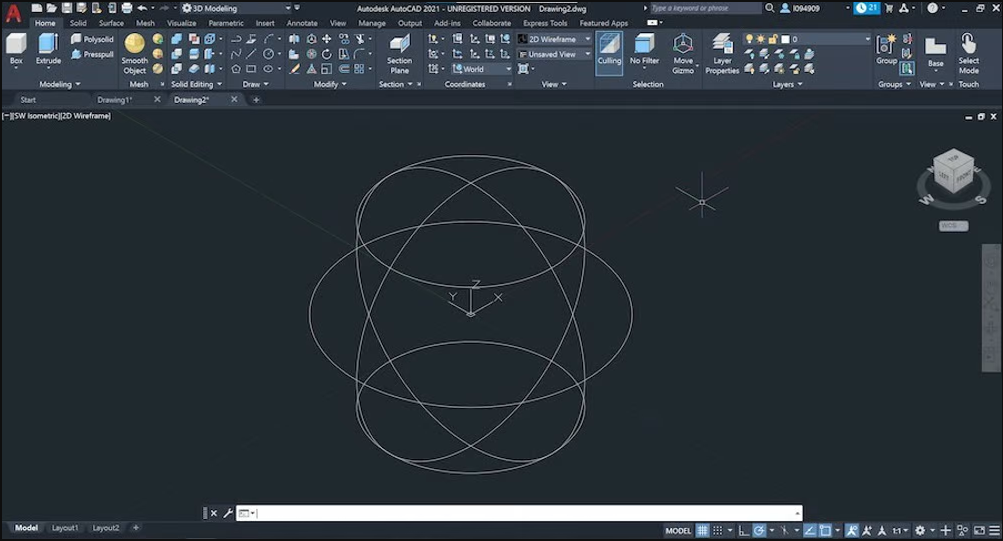
Task: Open the Solid ribbon tab
Action: (x=78, y=23)
